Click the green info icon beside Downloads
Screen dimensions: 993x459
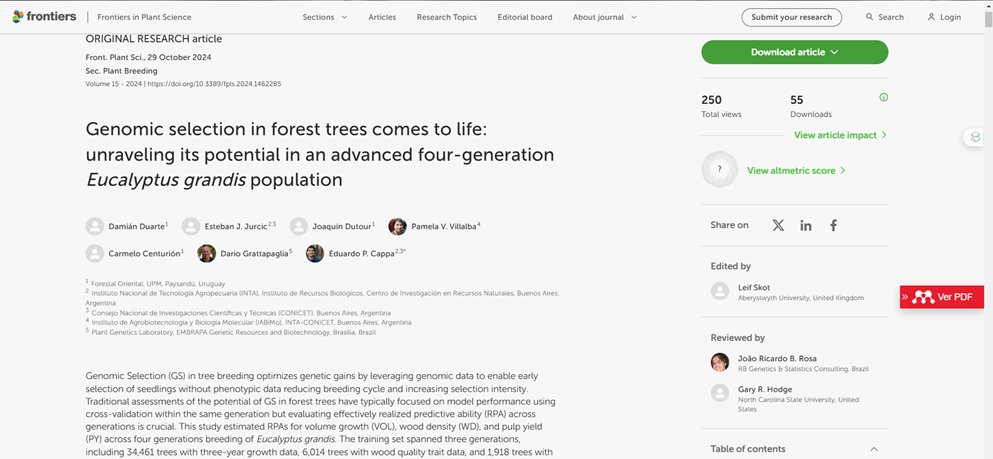pos(883,97)
